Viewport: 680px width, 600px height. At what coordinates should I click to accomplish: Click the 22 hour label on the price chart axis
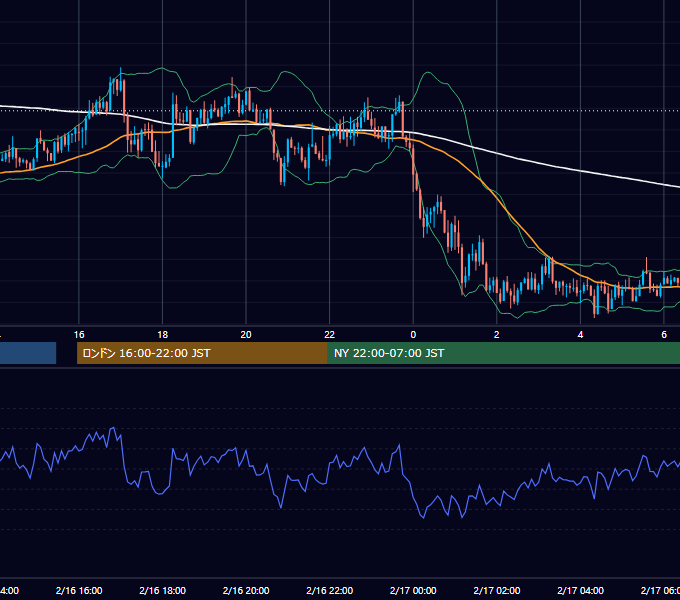pyautogui.click(x=330, y=335)
